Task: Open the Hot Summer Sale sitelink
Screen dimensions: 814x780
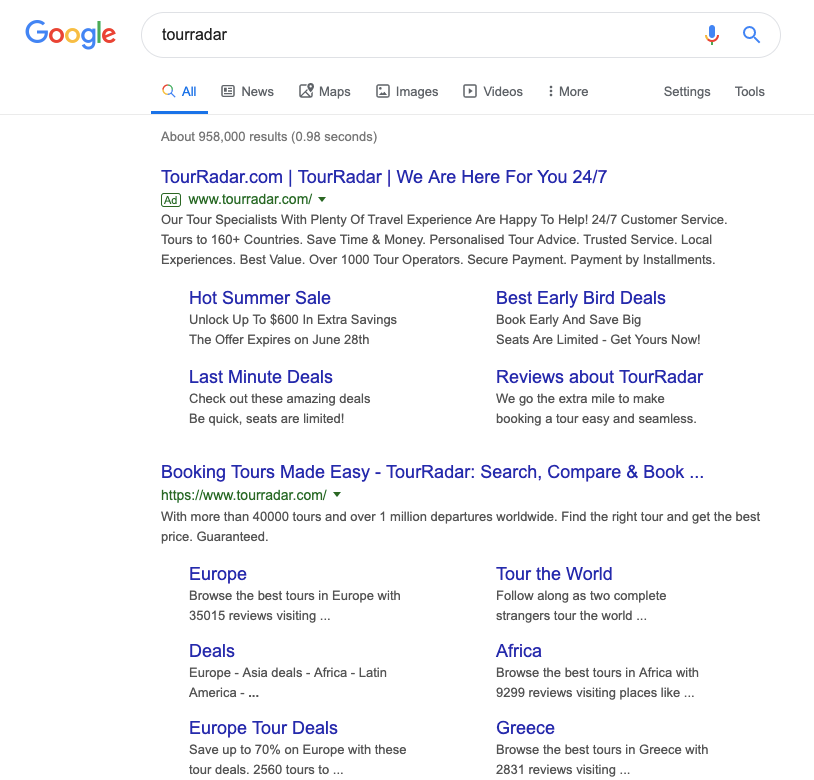Action: (x=260, y=298)
